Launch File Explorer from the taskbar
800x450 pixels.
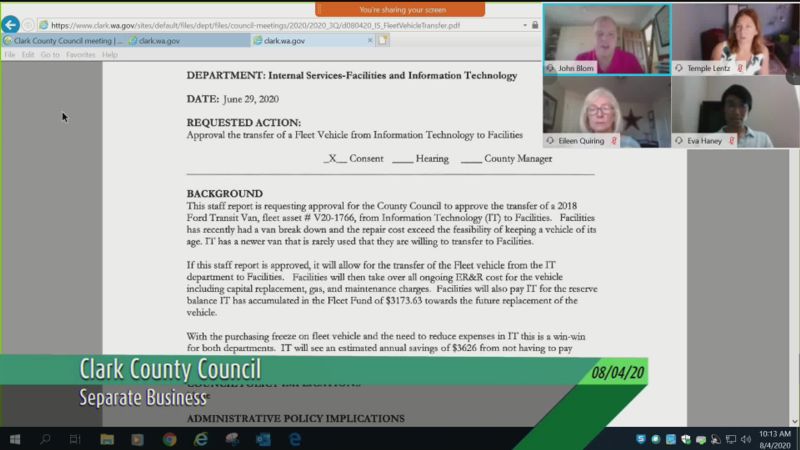coord(107,439)
